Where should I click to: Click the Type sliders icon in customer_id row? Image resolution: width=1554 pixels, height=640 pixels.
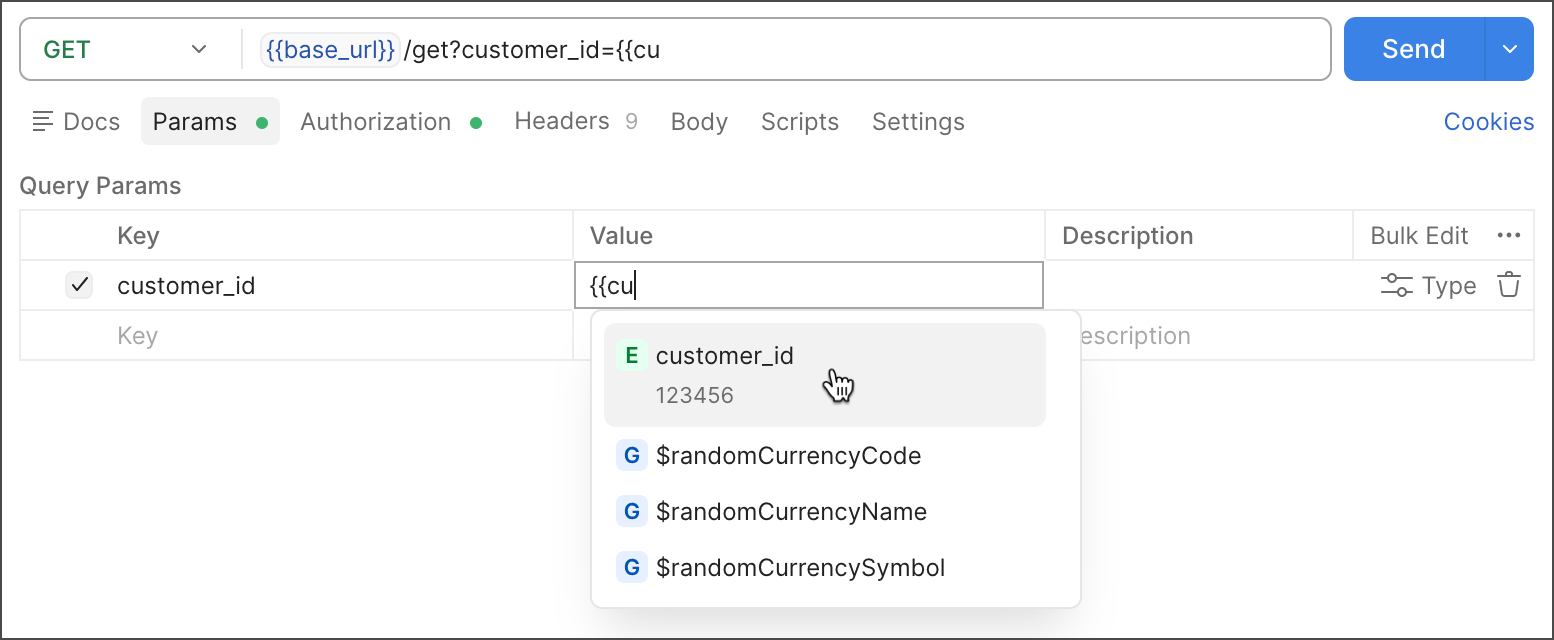pos(1397,286)
